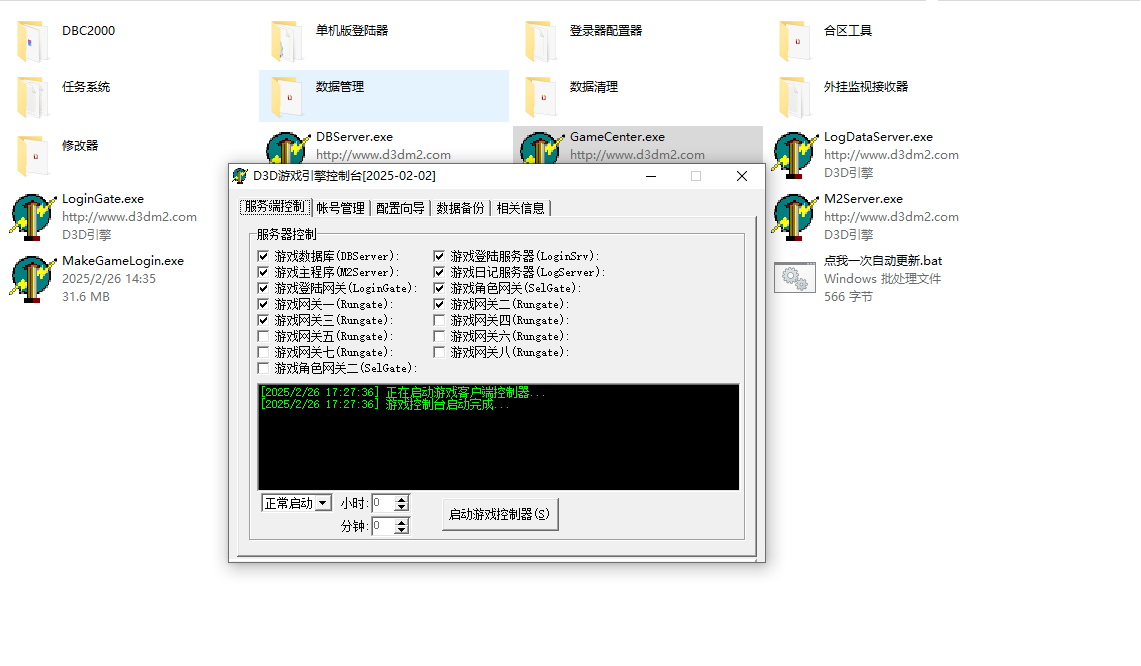1141x666 pixels.
Task: Close the D3D游戏引擎控制台 window
Action: coord(742,176)
